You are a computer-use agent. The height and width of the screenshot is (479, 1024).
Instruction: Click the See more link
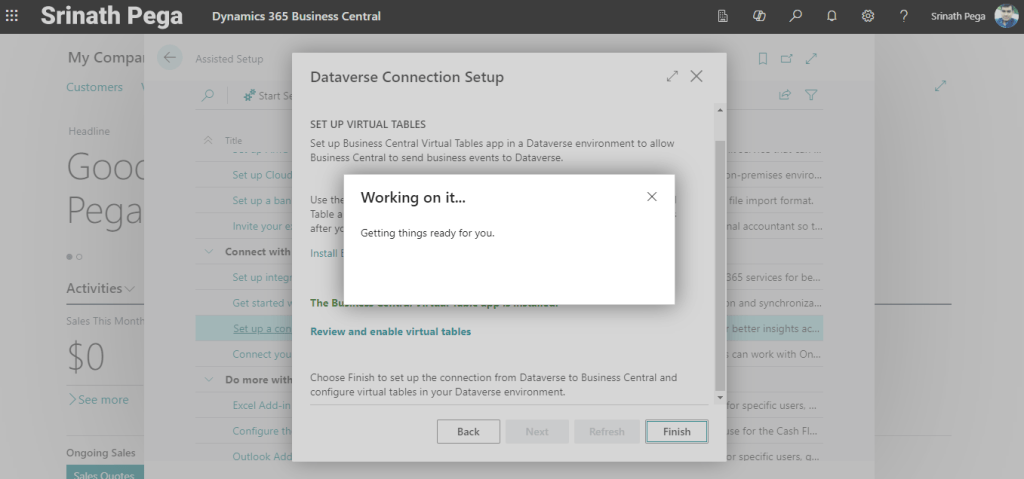98,399
